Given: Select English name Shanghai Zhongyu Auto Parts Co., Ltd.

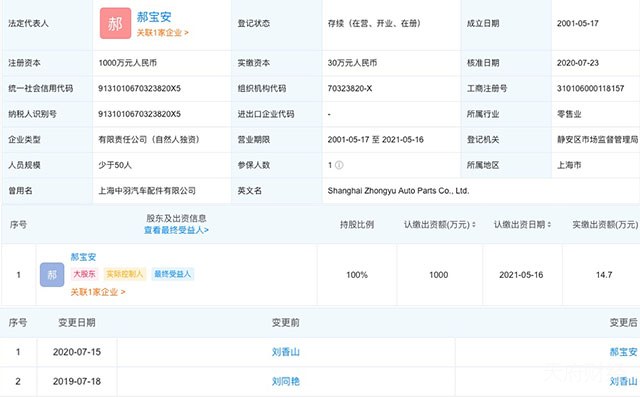Looking at the screenshot, I should (x=398, y=191).
